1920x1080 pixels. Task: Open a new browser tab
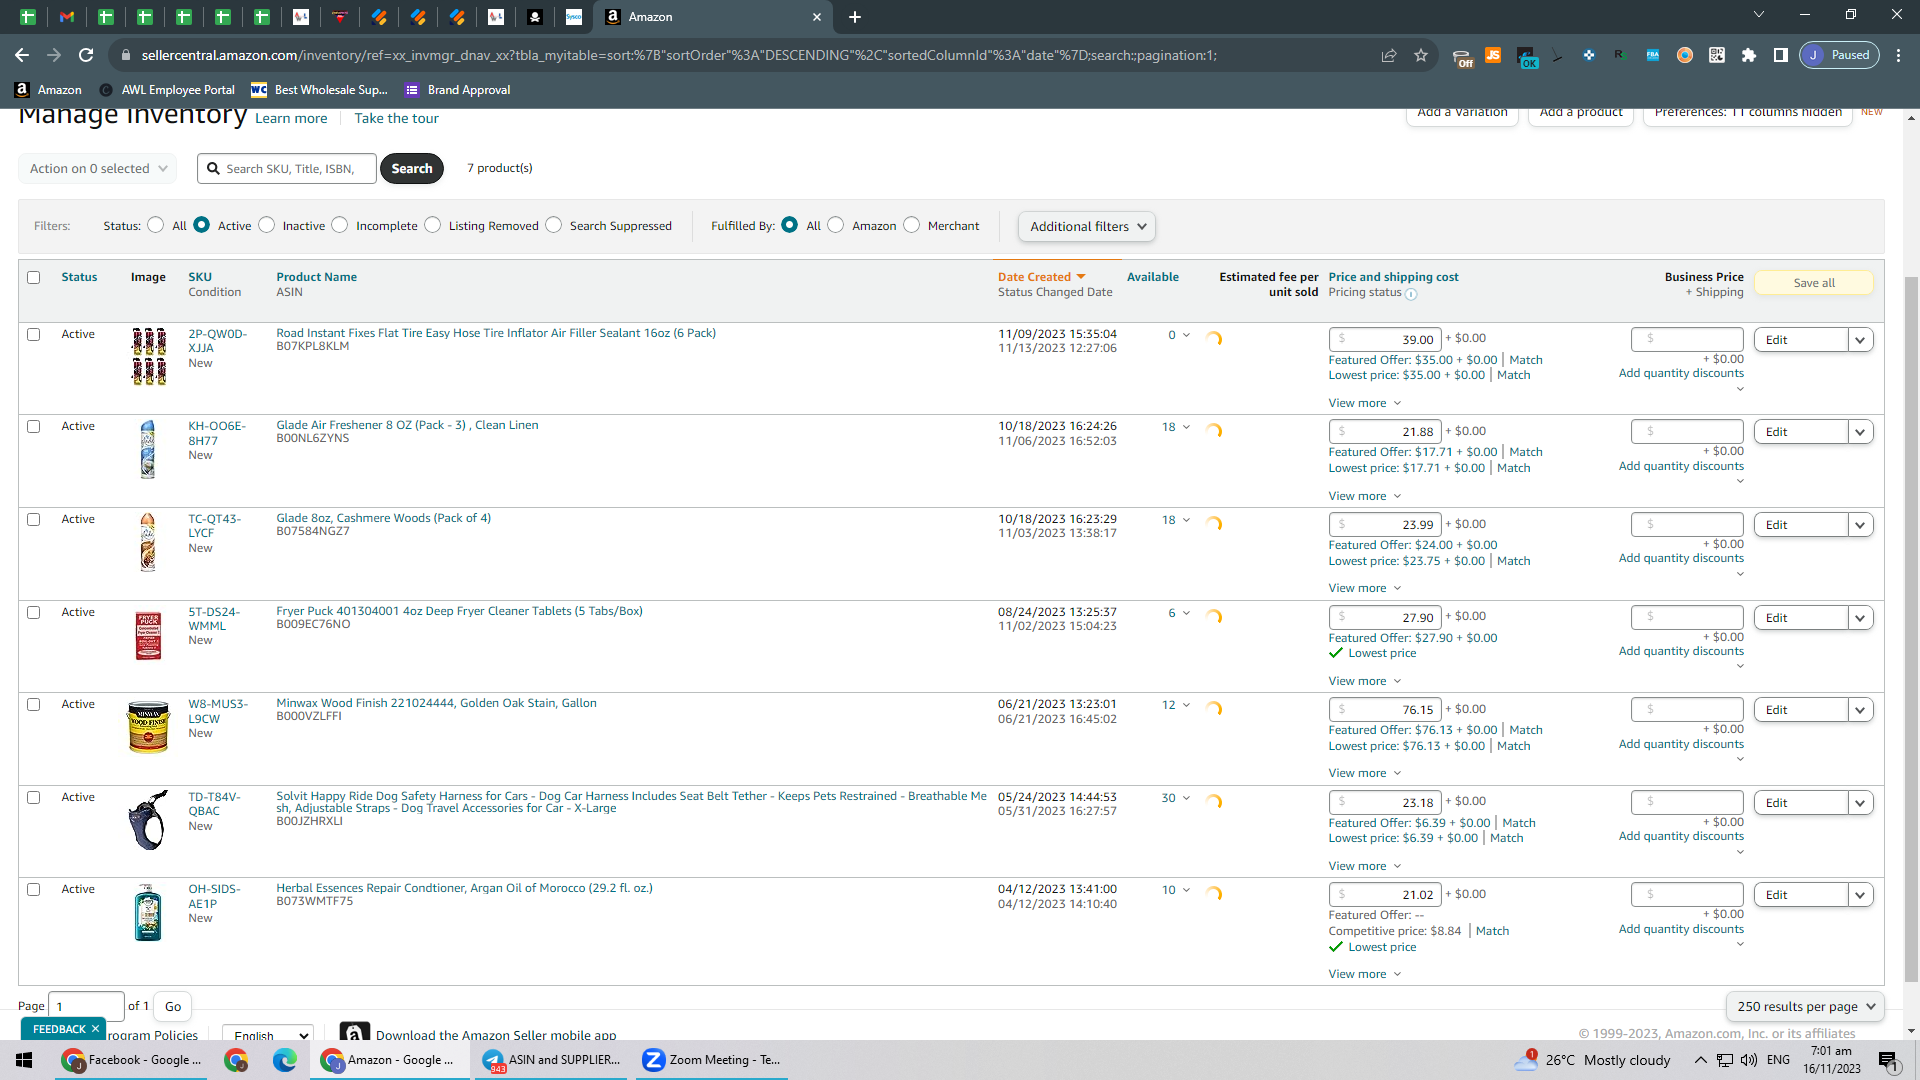coord(855,17)
